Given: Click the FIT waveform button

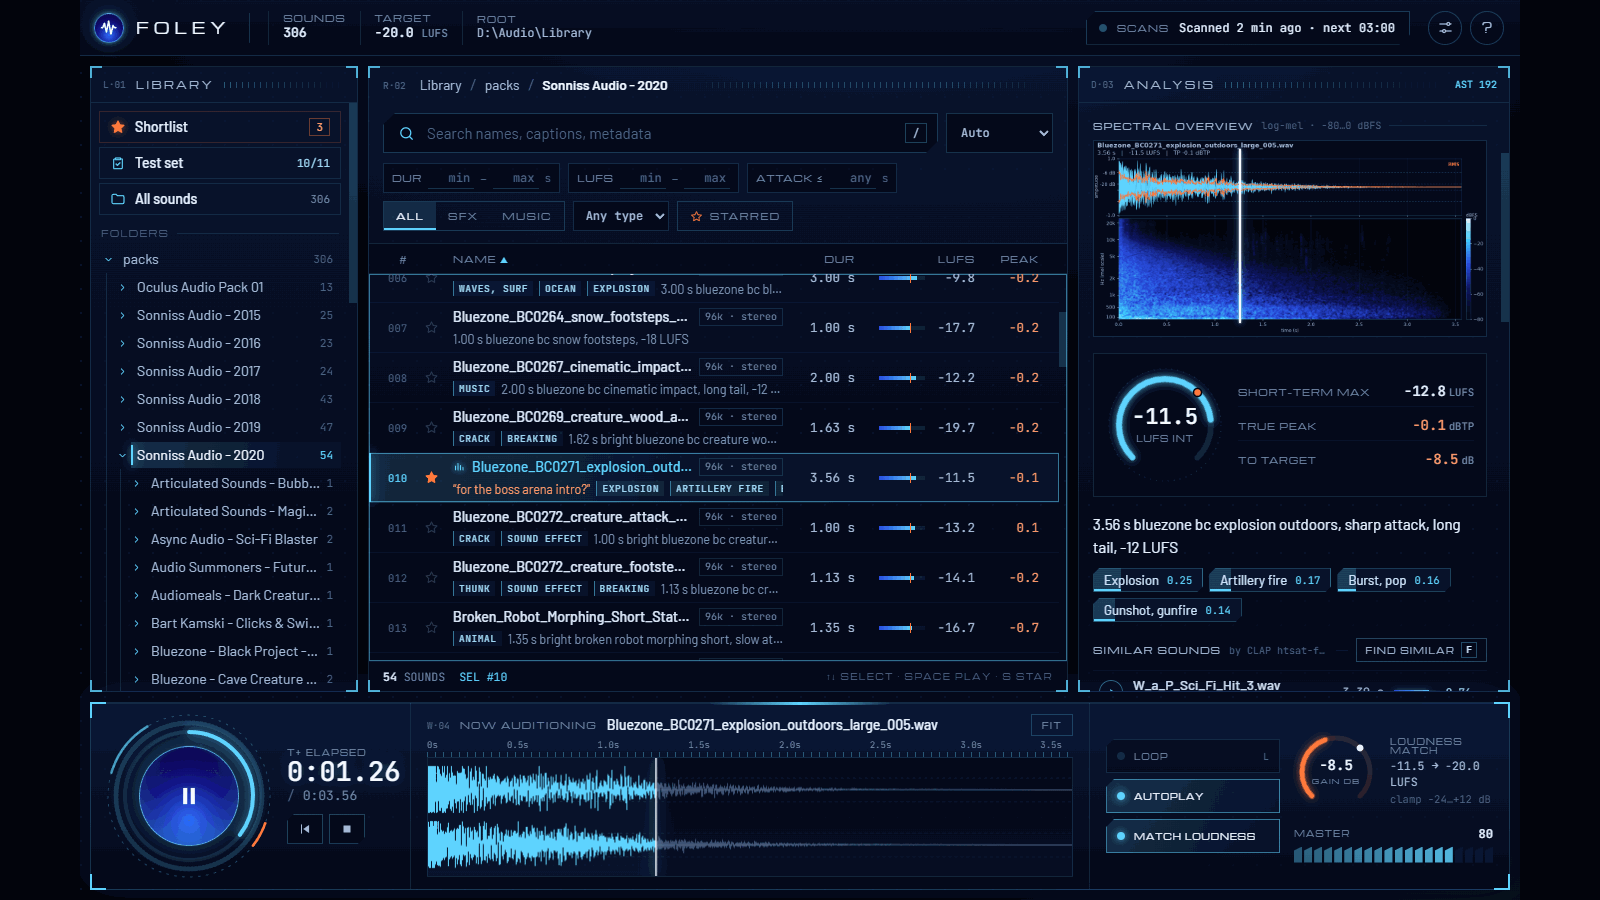Looking at the screenshot, I should pos(1051,725).
